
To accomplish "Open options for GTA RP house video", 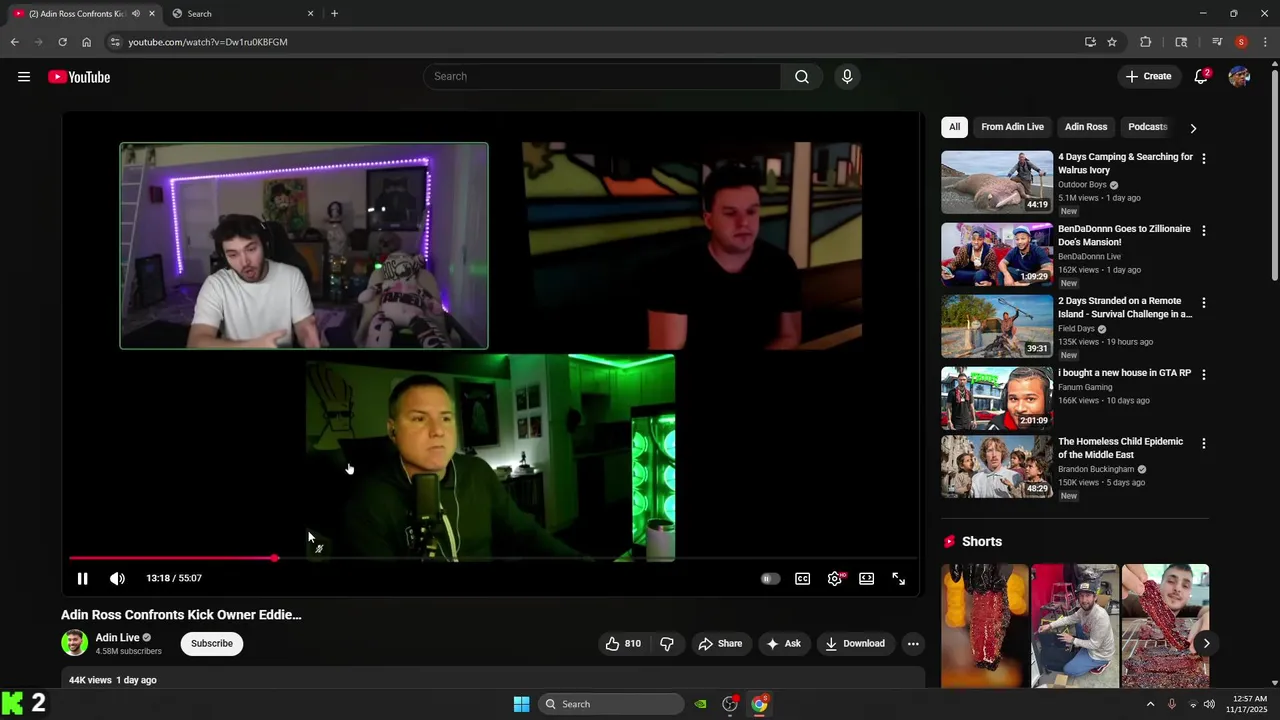I will pos(1204,375).
